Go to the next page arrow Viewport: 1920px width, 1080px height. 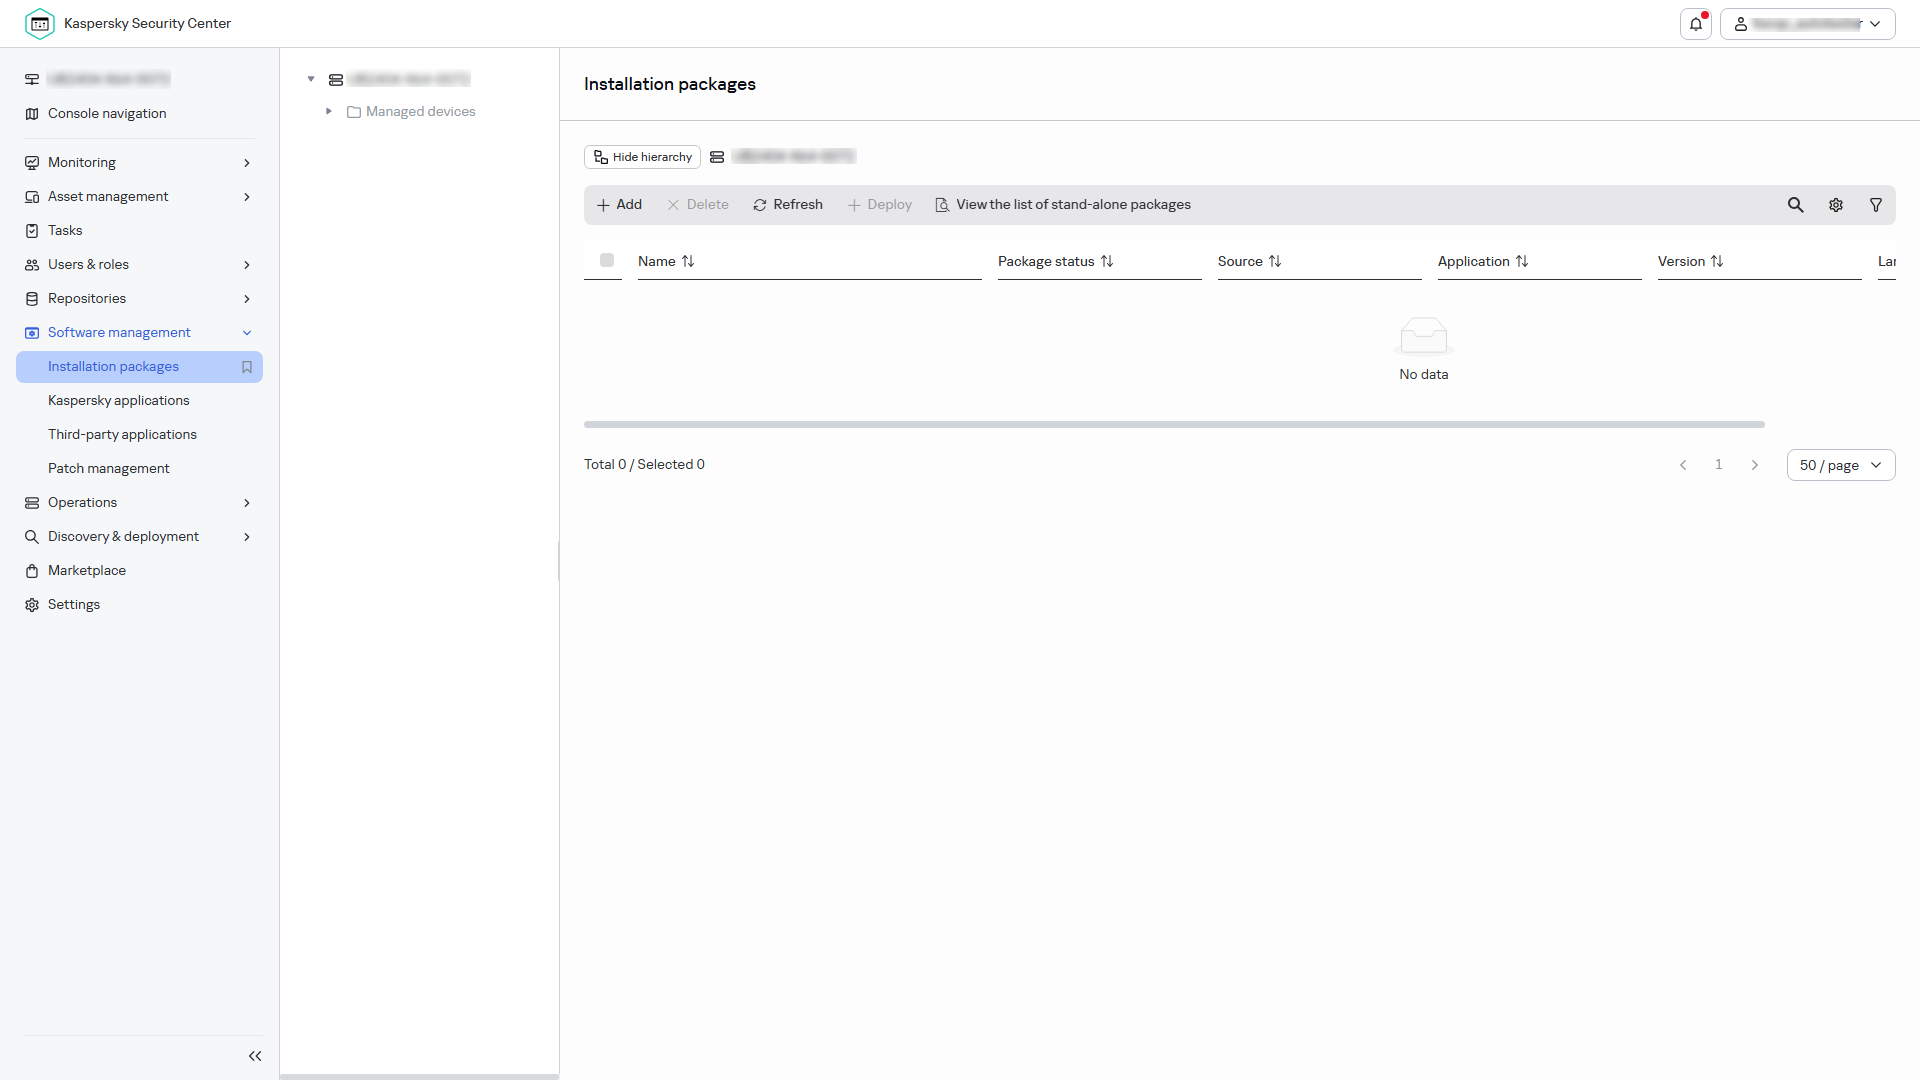pyautogui.click(x=1755, y=465)
